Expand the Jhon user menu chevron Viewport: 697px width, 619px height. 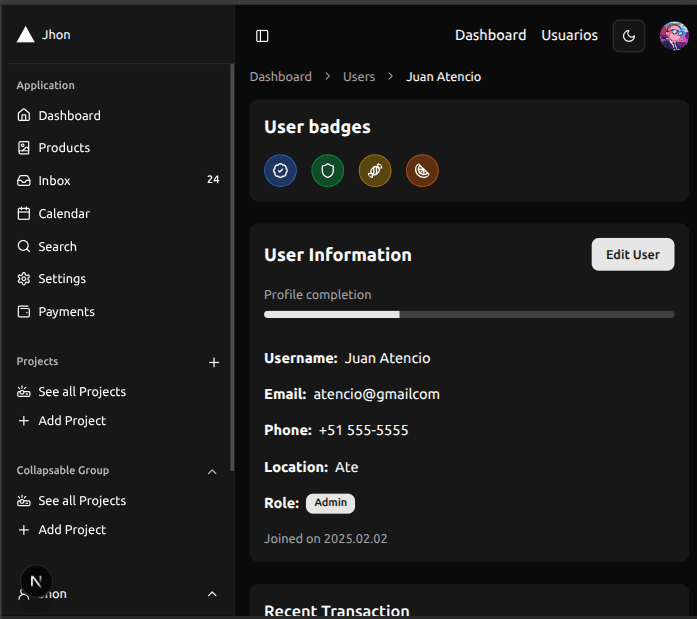click(x=212, y=594)
